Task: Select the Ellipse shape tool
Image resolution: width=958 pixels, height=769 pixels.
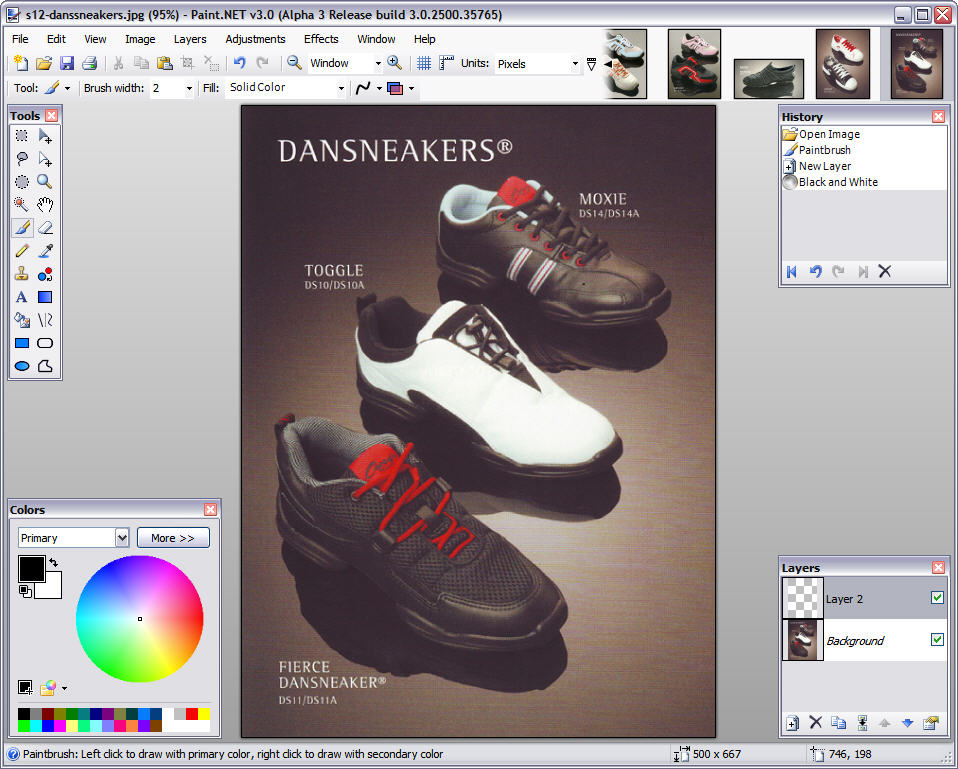Action: (x=22, y=366)
